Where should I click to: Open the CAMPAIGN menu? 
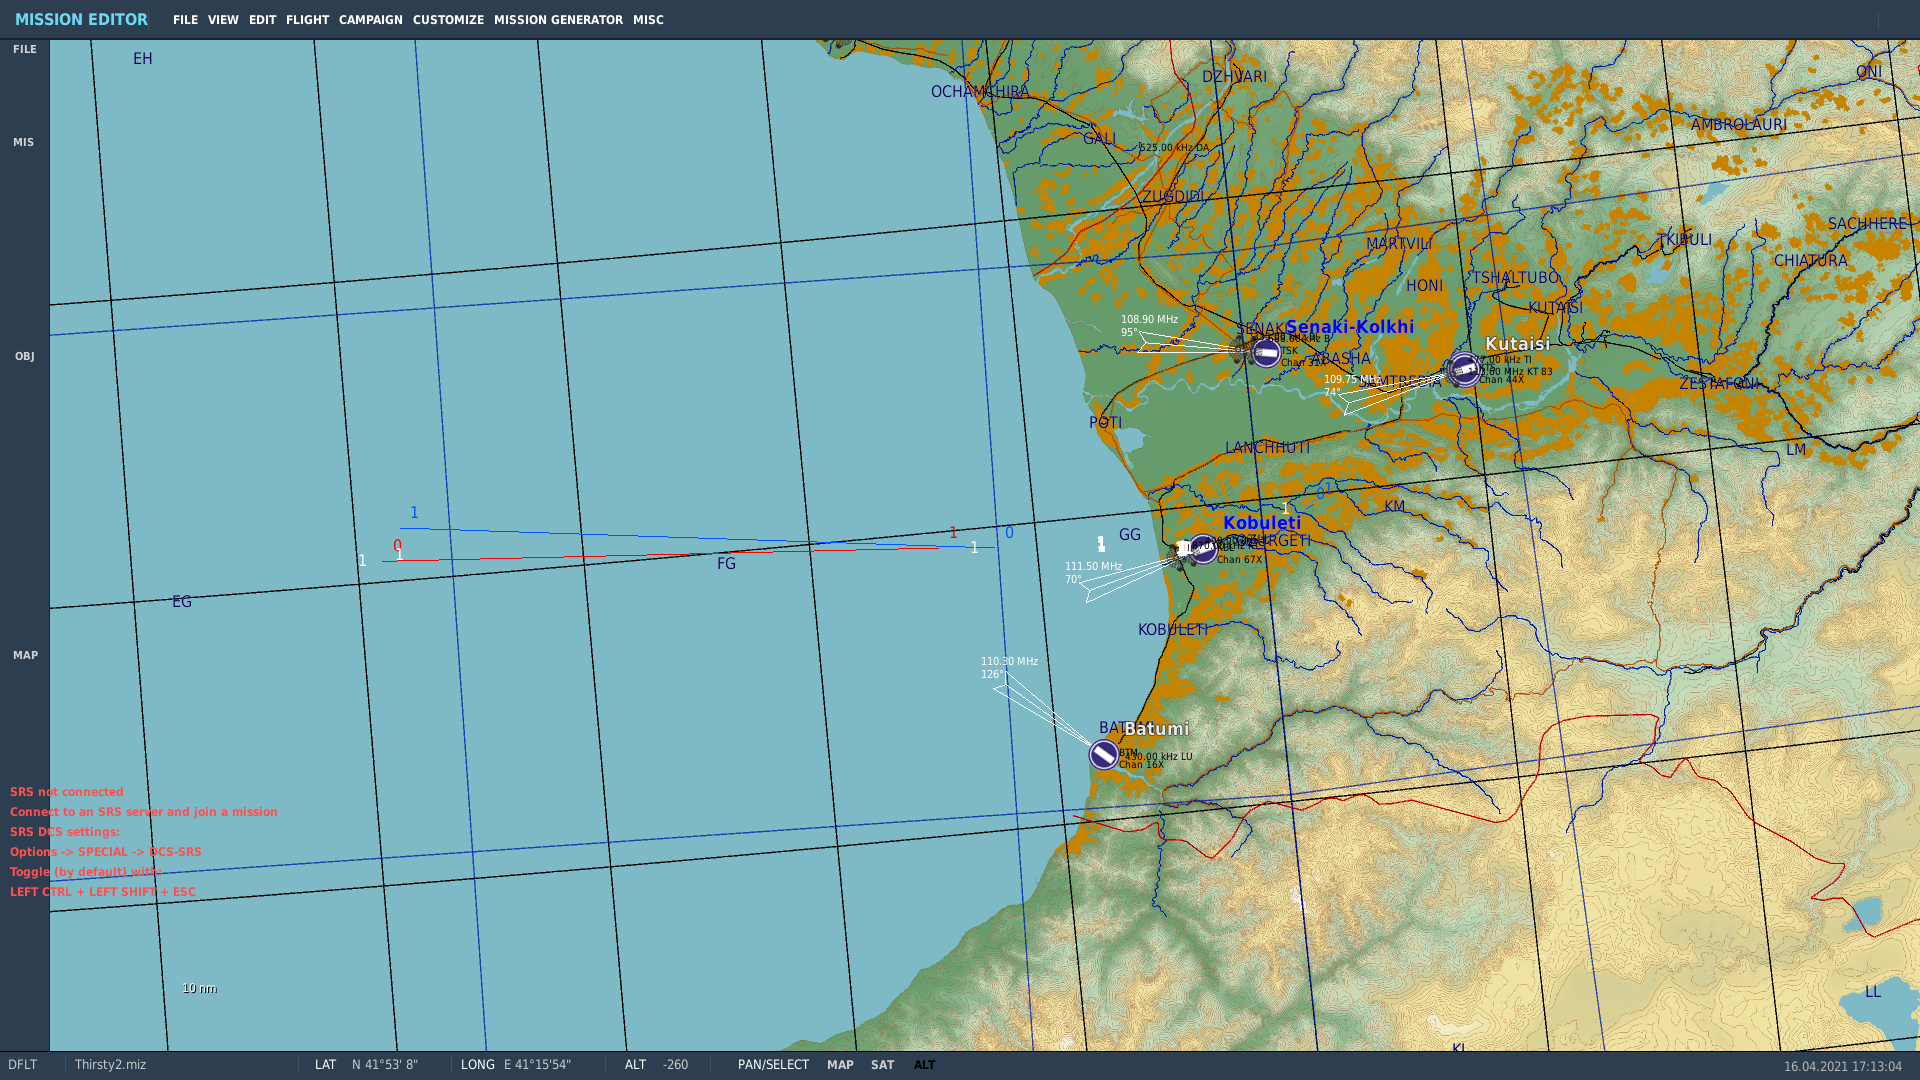pyautogui.click(x=370, y=20)
